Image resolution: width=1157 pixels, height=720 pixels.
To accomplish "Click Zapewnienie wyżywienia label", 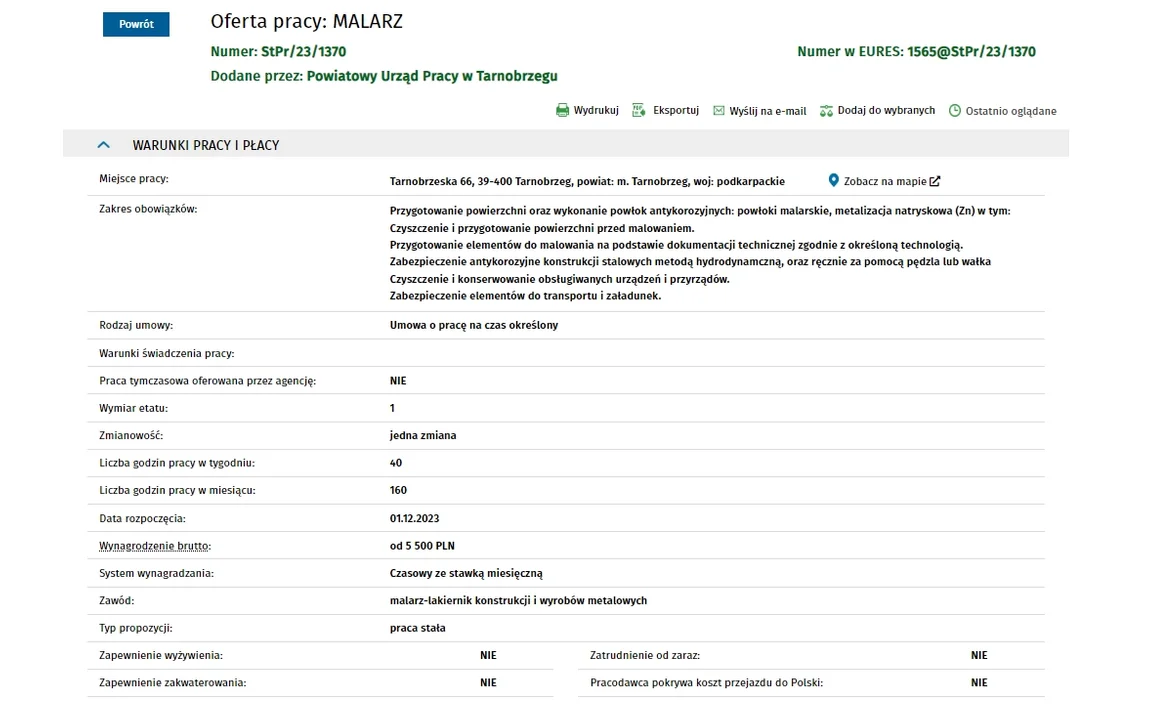I will click(x=161, y=656).
